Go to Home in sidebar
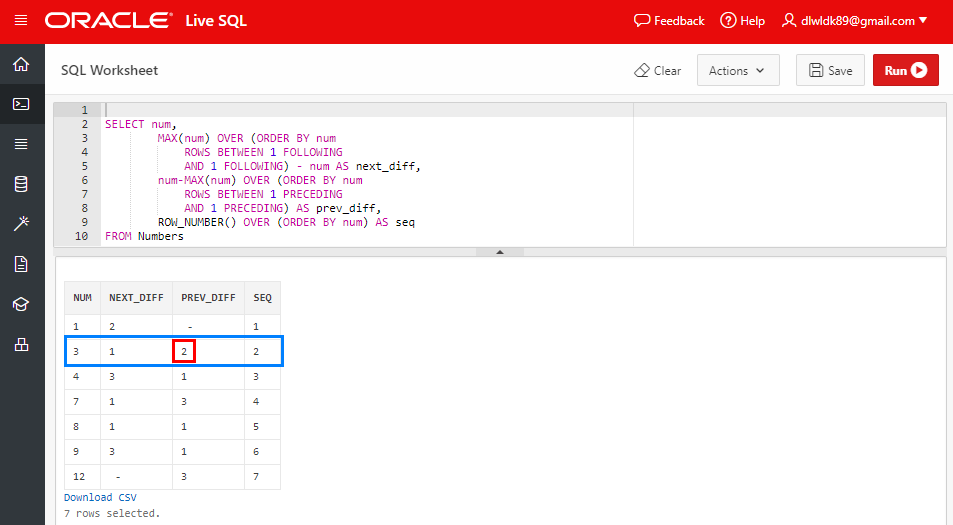This screenshot has height=525, width=953. 21,64
